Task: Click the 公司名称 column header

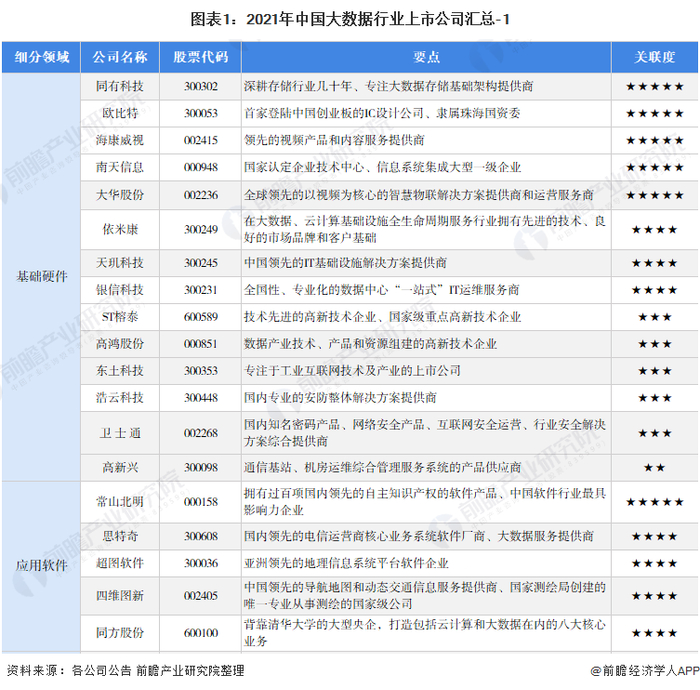Action: pyautogui.click(x=120, y=57)
